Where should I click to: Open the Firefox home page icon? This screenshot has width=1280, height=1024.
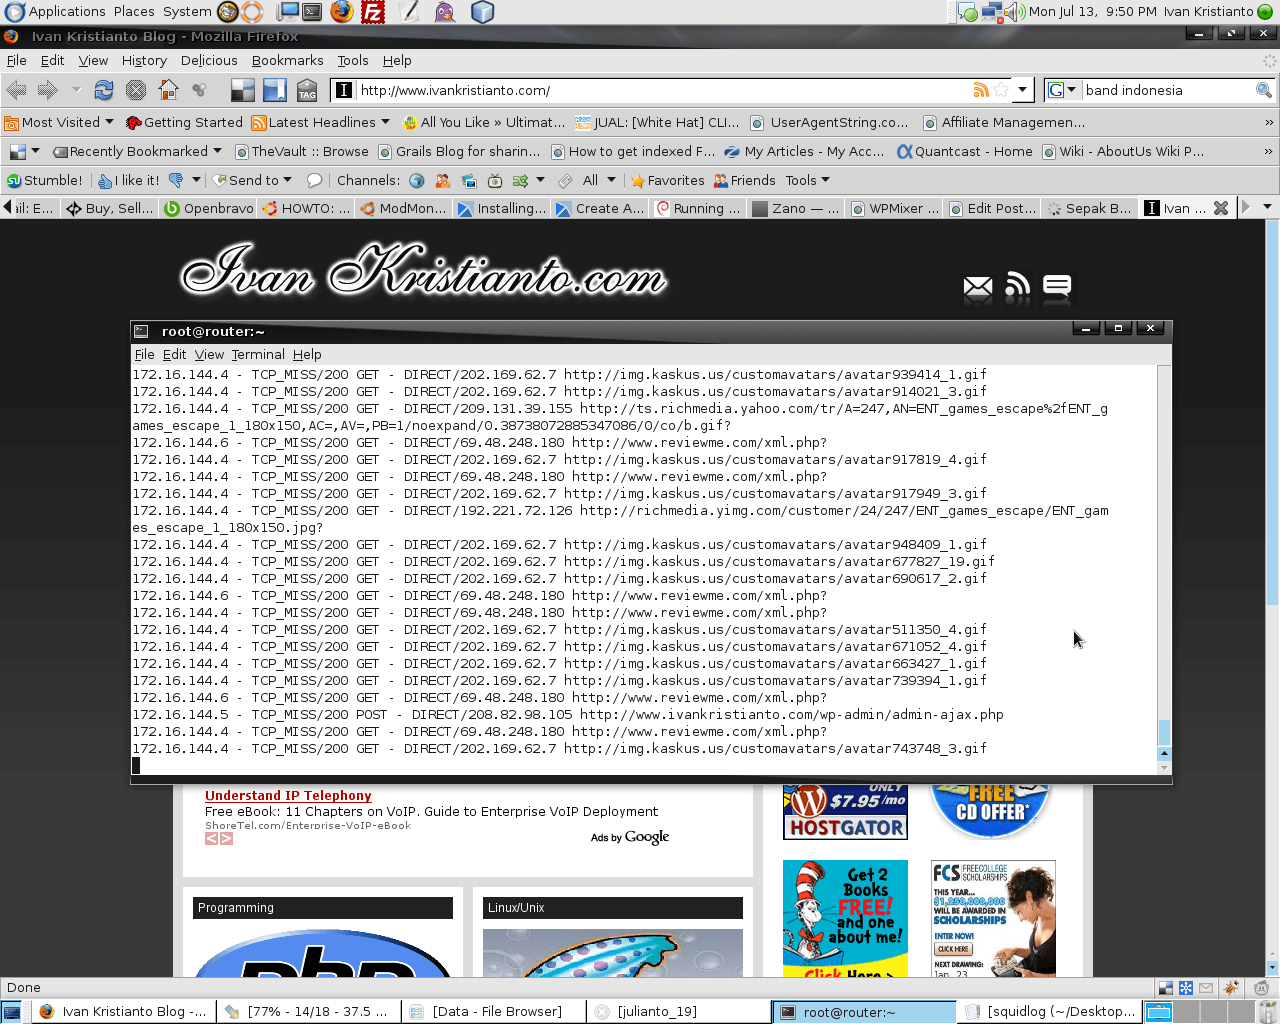pyautogui.click(x=168, y=90)
